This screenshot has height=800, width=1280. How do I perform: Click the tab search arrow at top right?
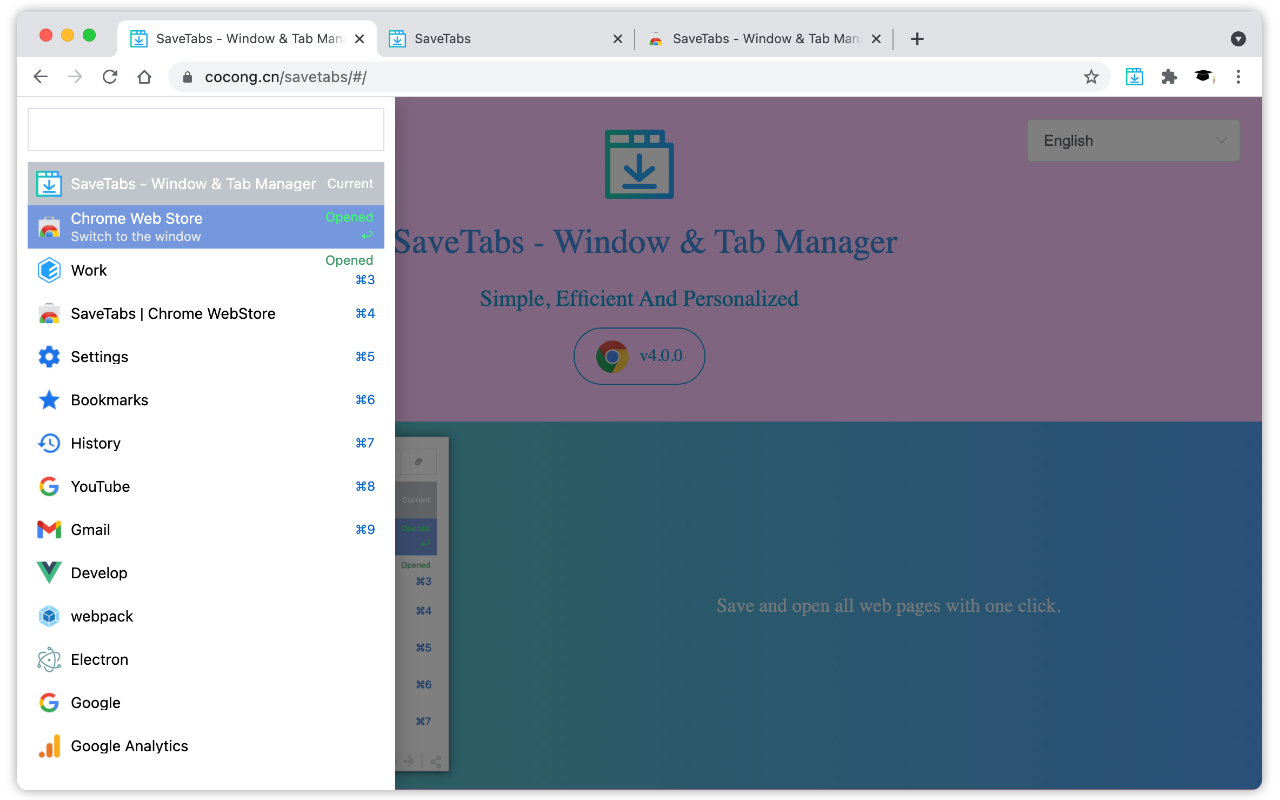pyautogui.click(x=1238, y=39)
